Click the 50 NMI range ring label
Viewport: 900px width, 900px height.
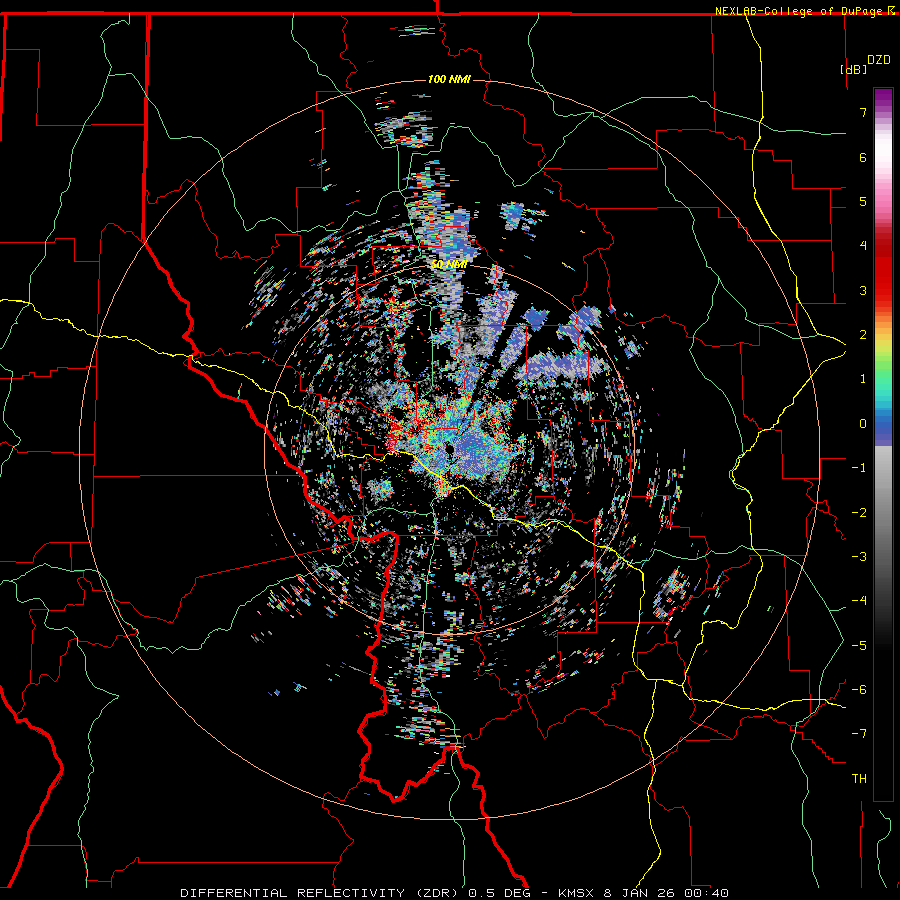[449, 265]
